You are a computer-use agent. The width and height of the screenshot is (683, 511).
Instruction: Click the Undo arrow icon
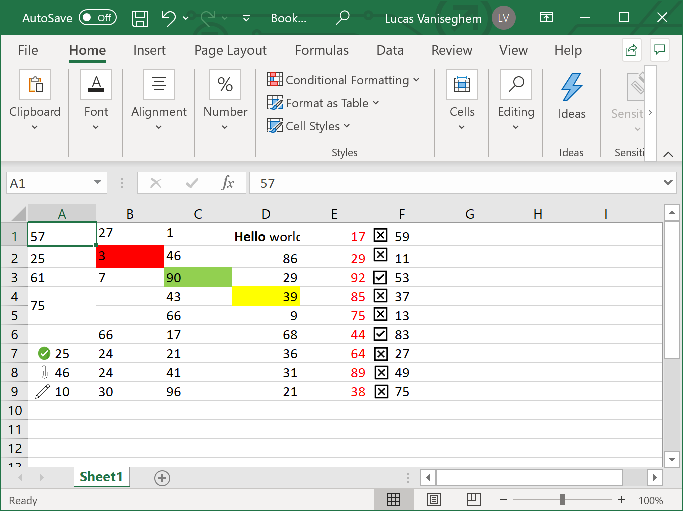[x=169, y=18]
